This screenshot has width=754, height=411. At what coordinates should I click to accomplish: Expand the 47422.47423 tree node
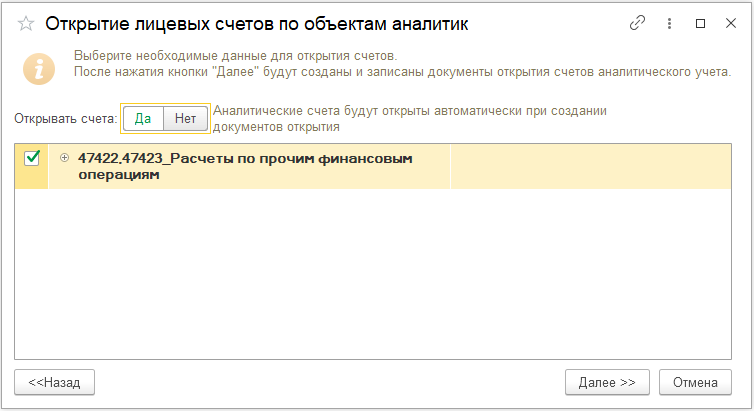point(64,157)
